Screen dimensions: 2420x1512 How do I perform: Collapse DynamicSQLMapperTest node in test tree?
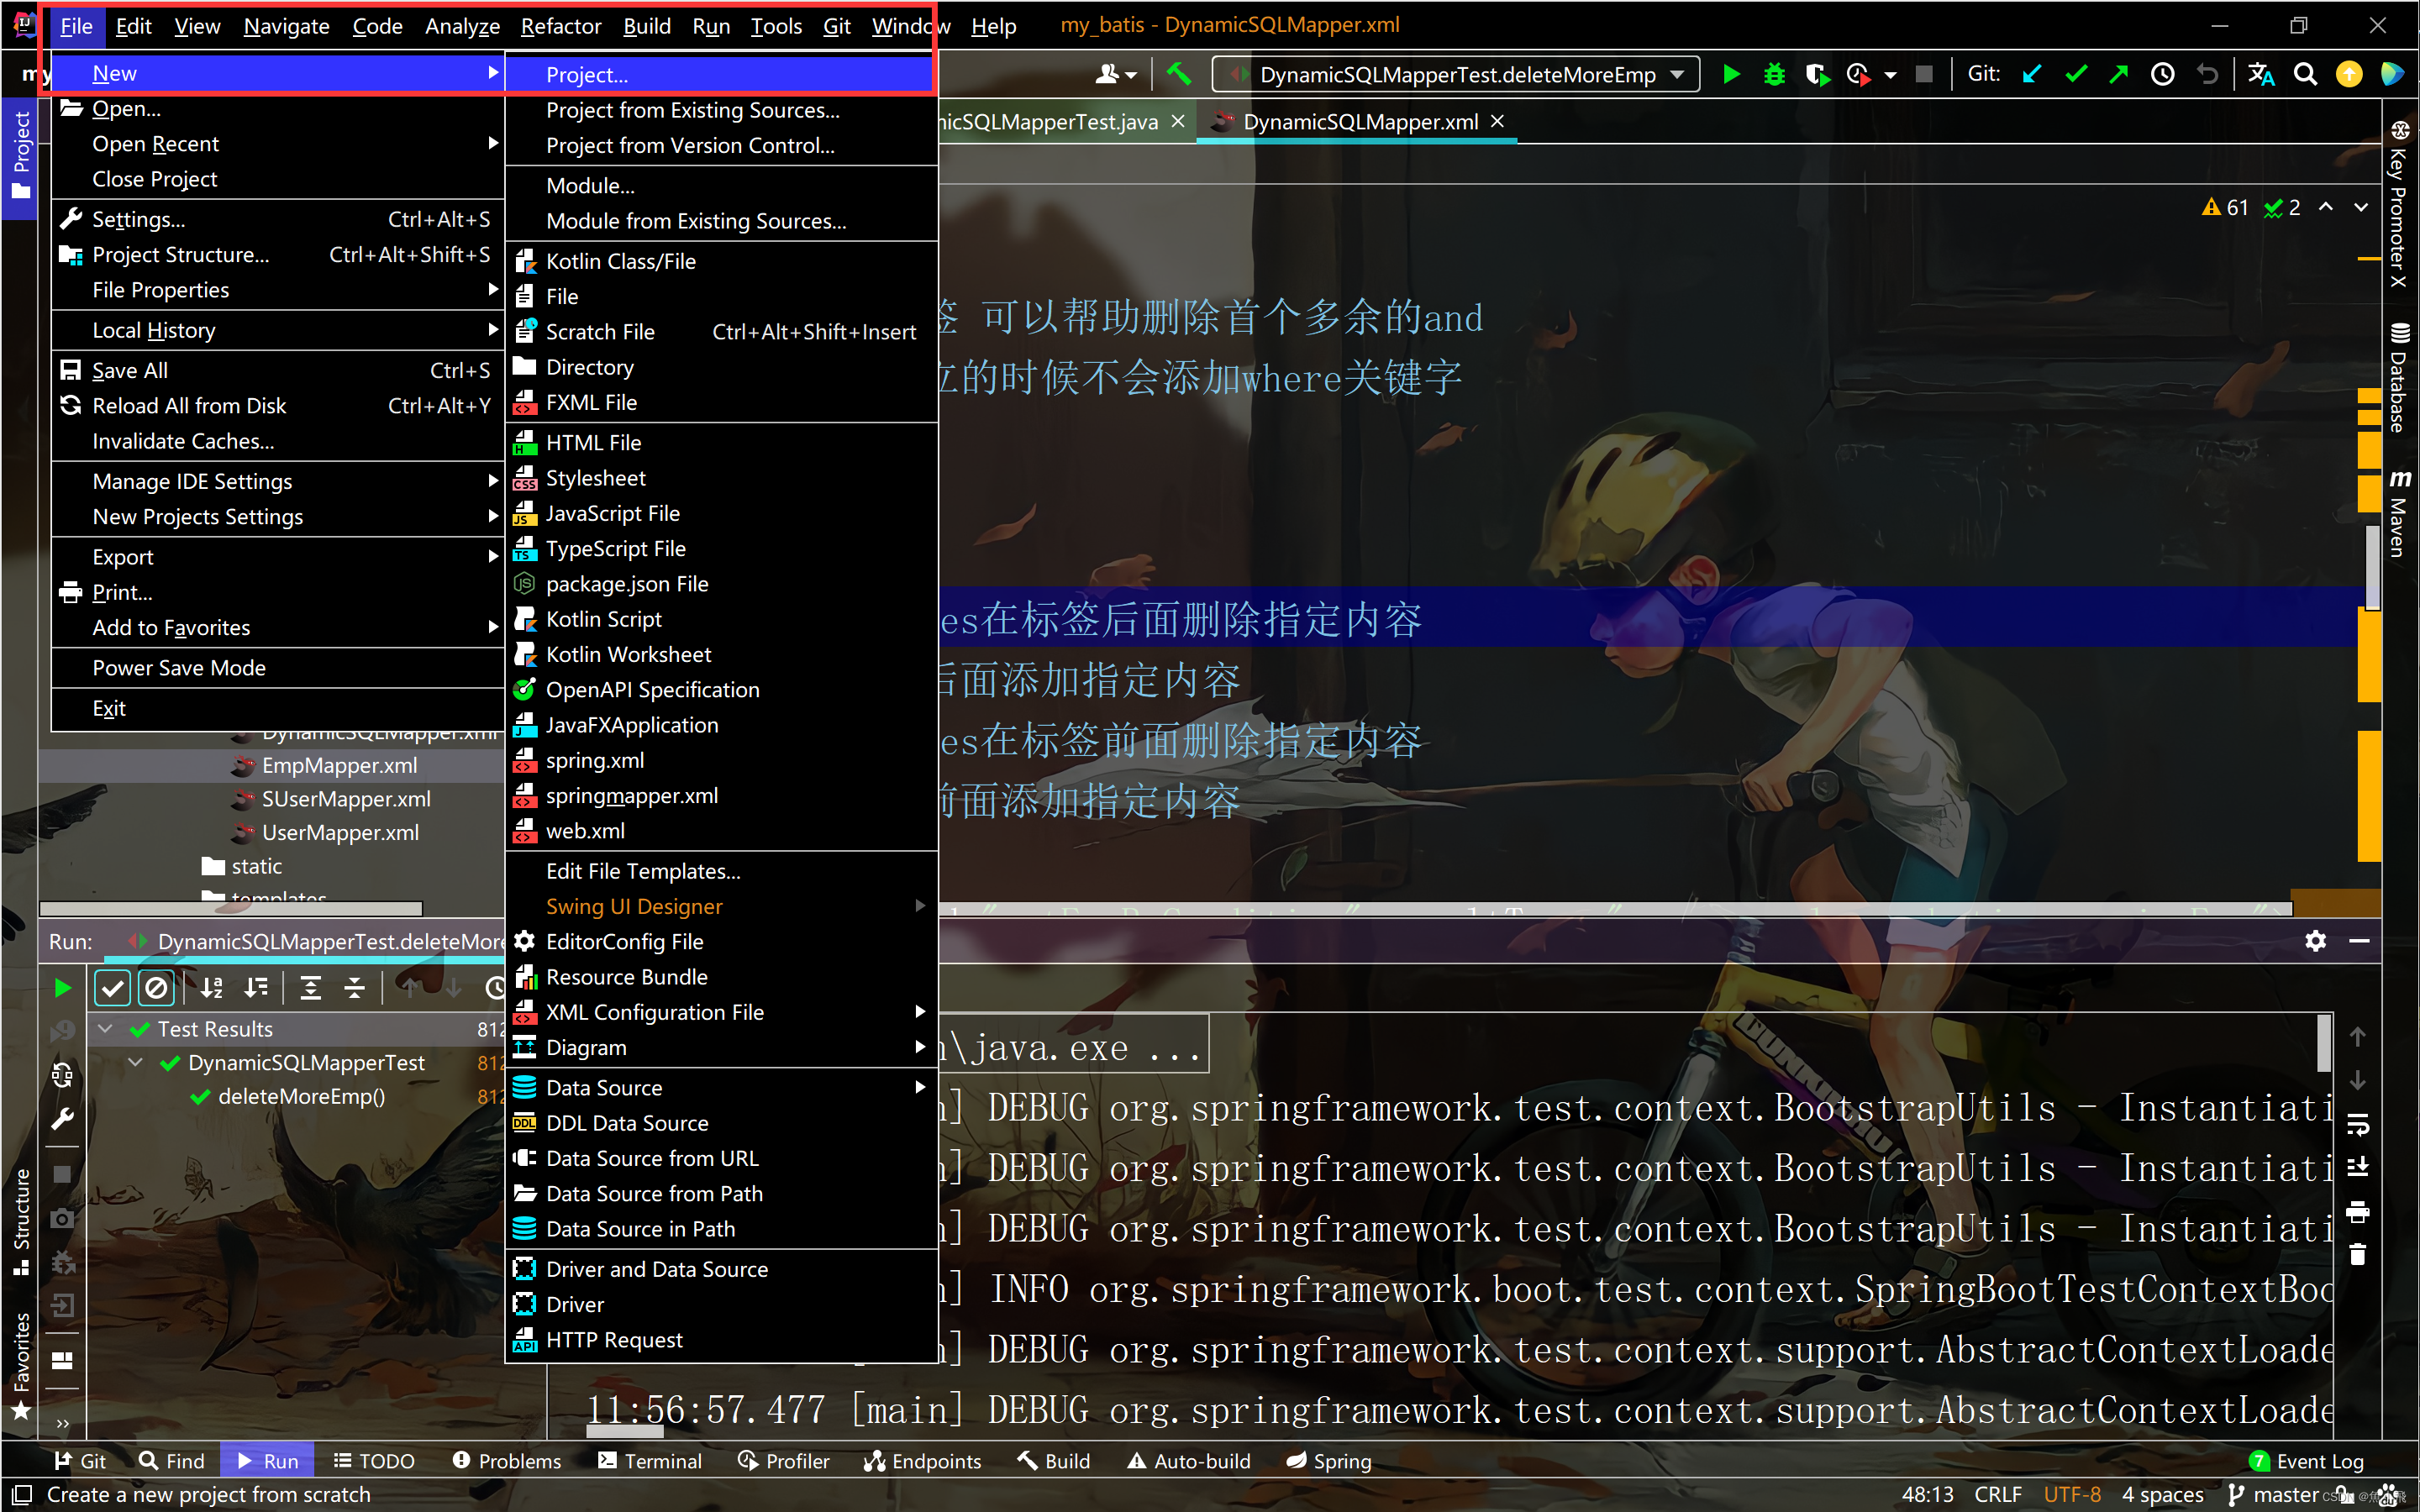tap(136, 1063)
